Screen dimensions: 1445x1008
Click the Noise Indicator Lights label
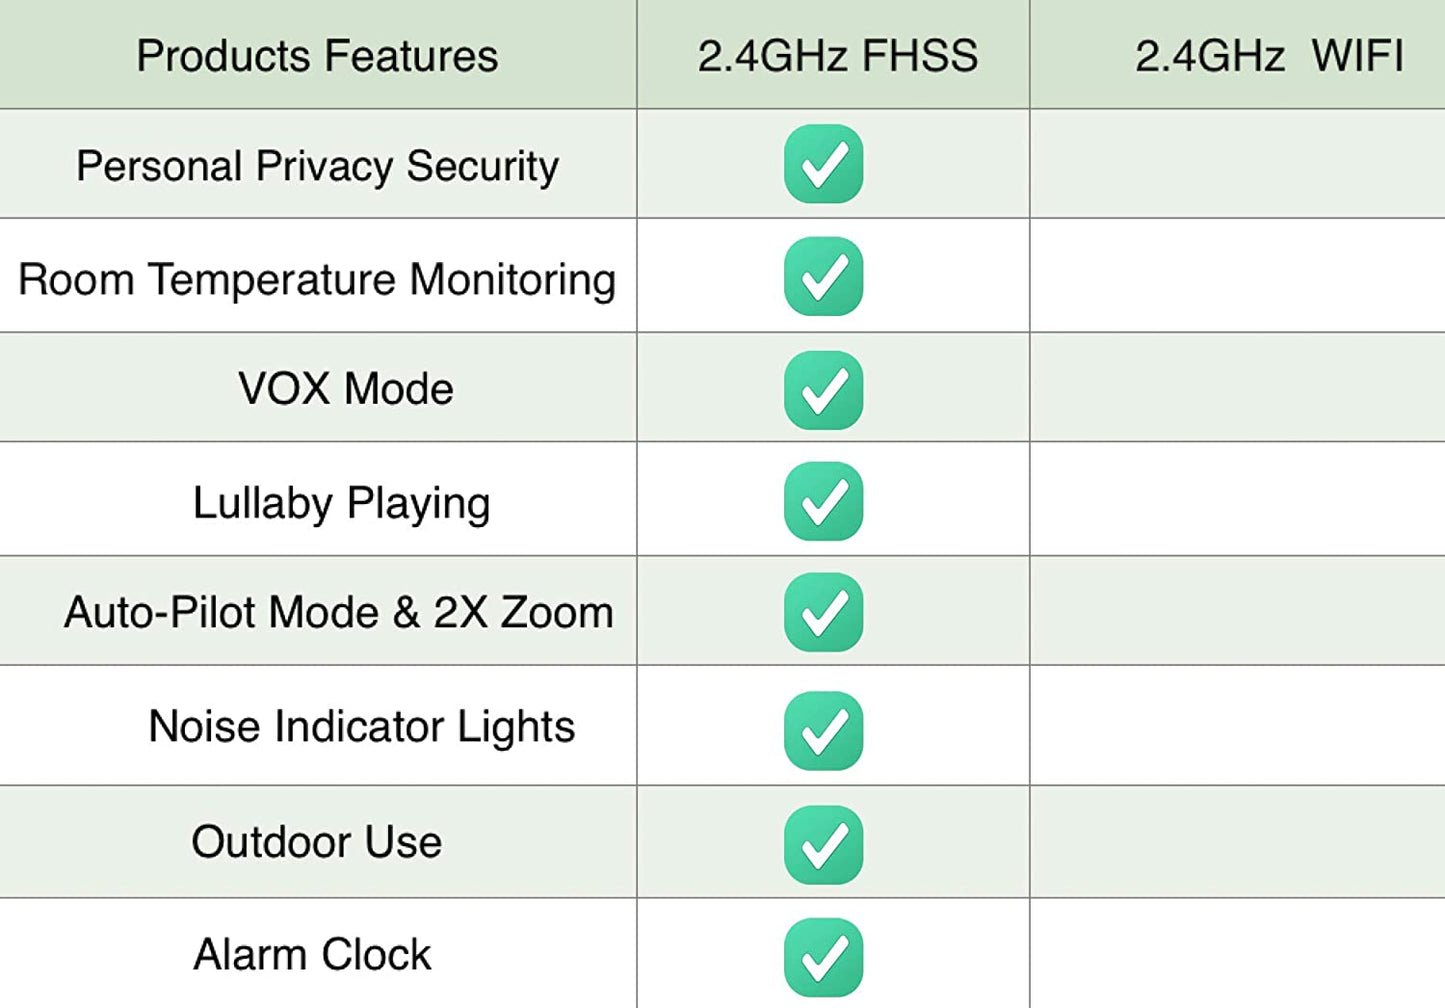pyautogui.click(x=361, y=727)
